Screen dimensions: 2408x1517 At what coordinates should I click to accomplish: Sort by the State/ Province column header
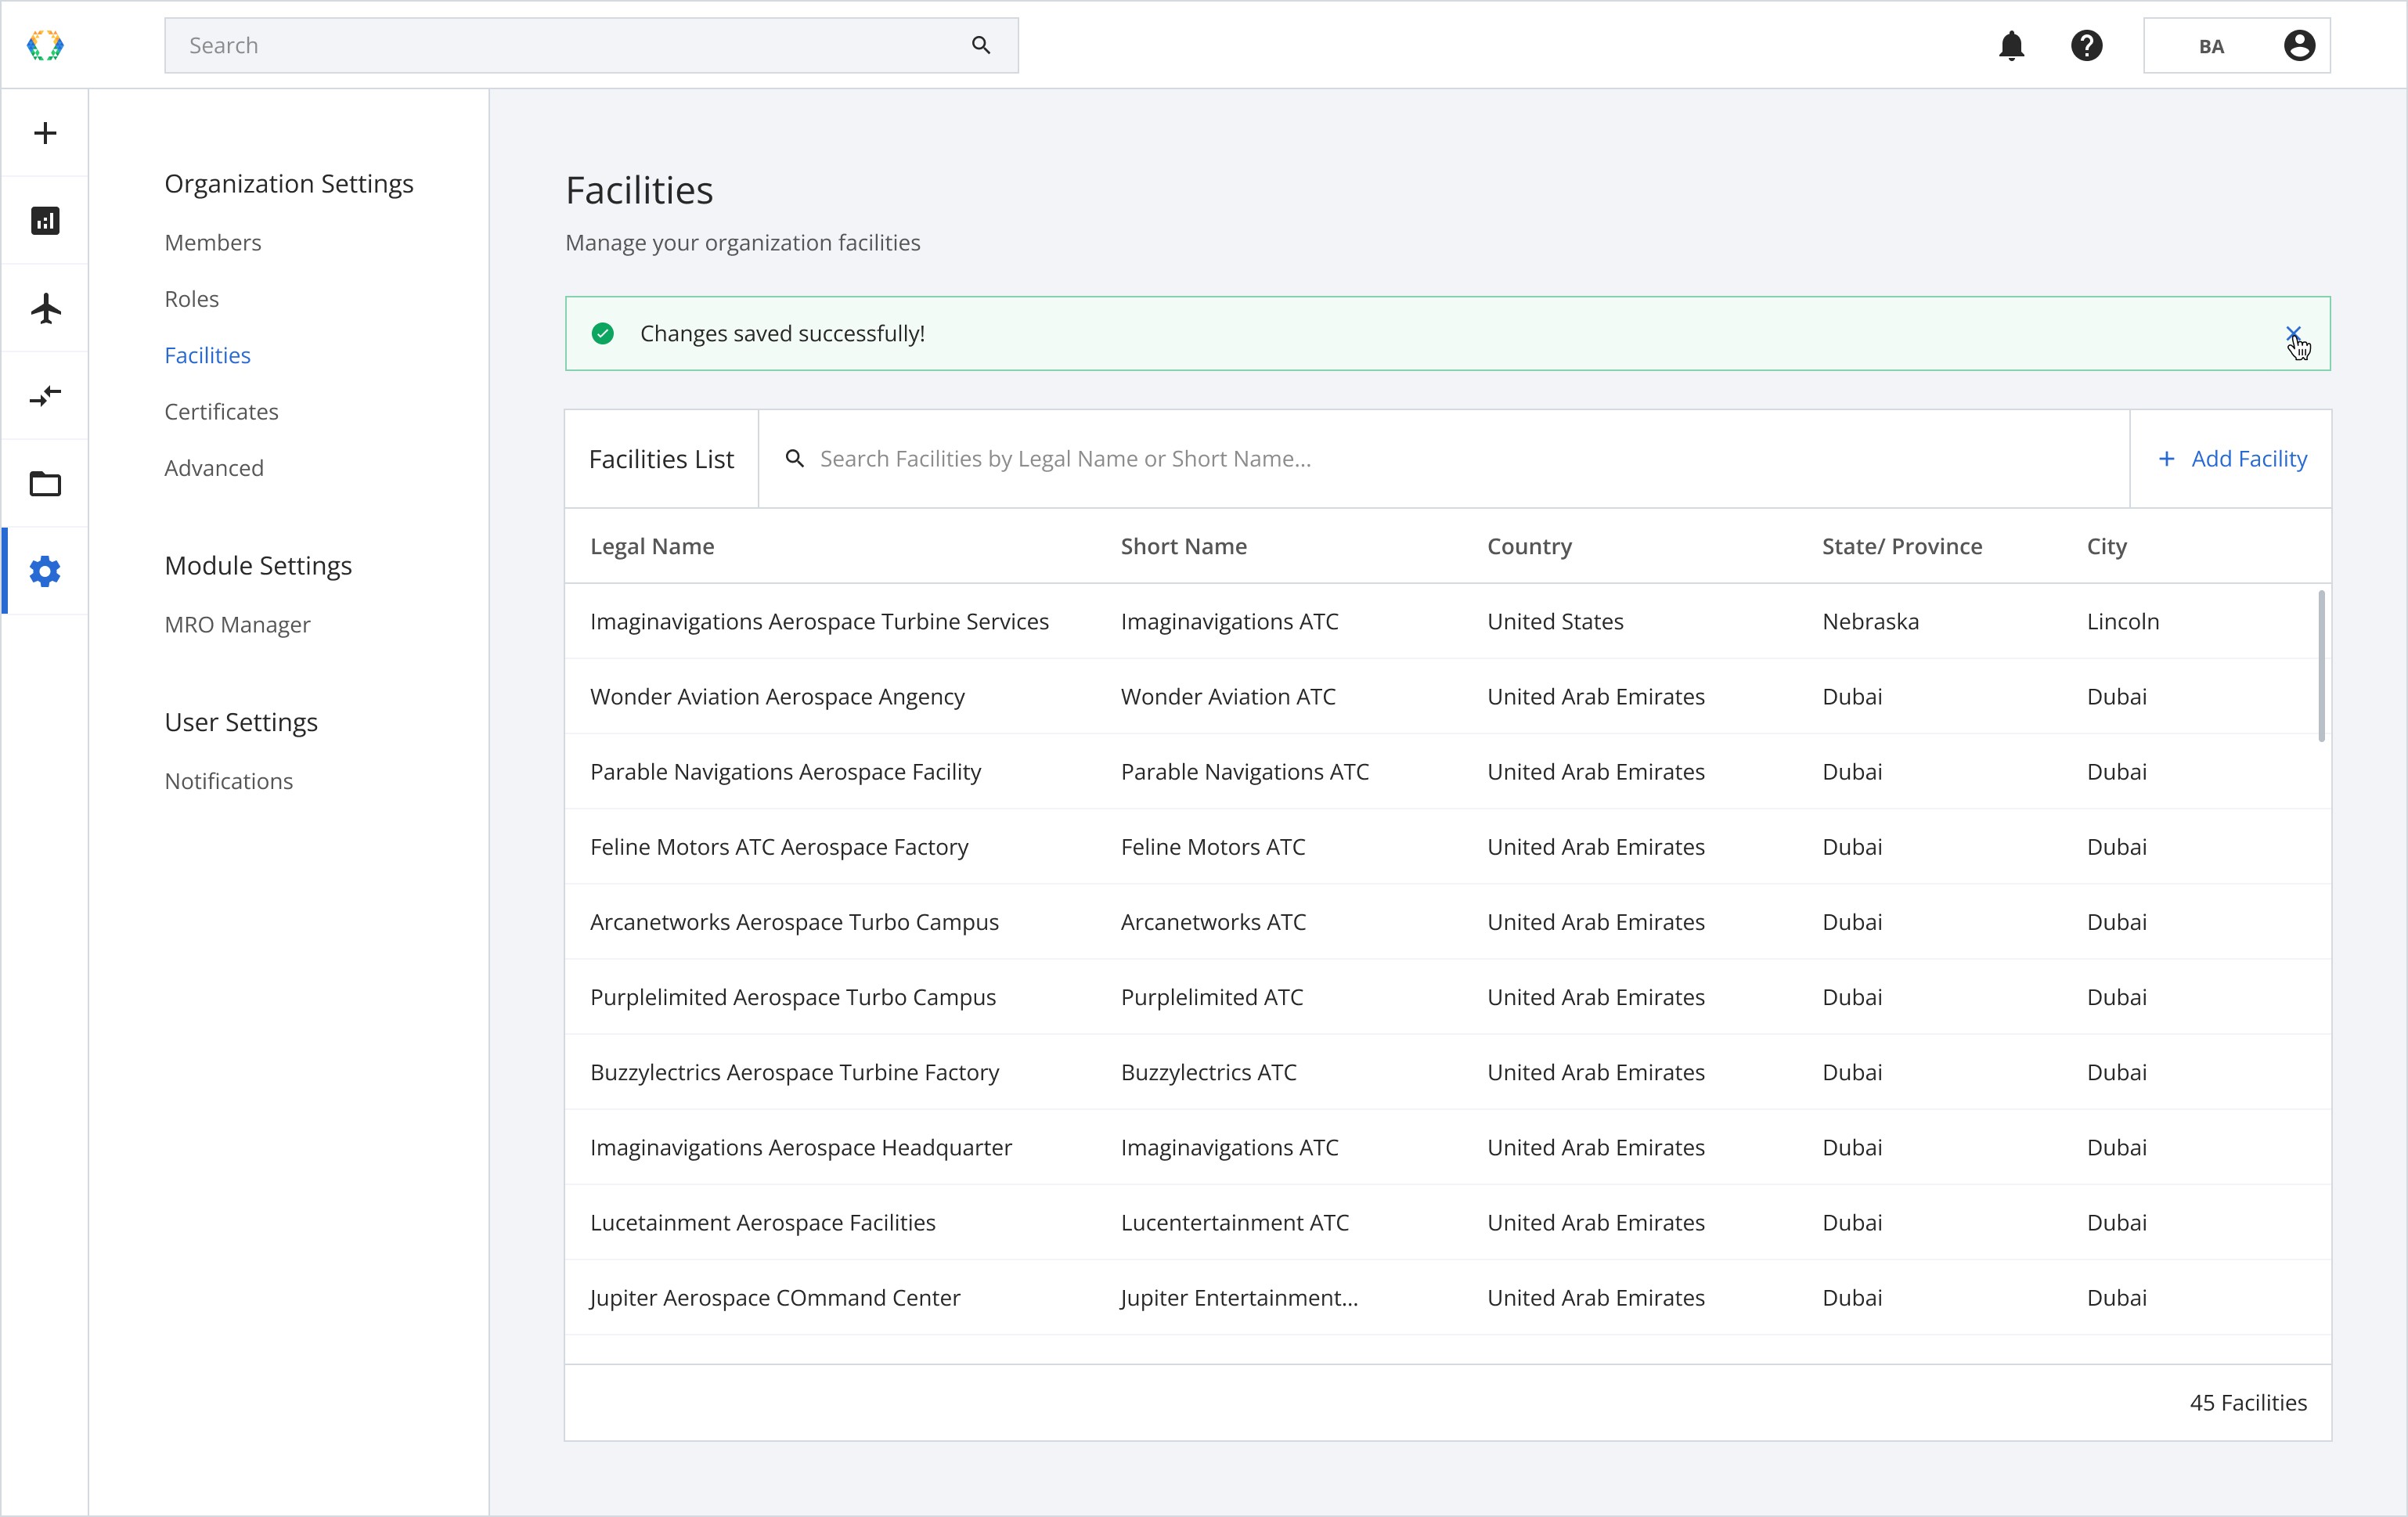[x=1902, y=546]
